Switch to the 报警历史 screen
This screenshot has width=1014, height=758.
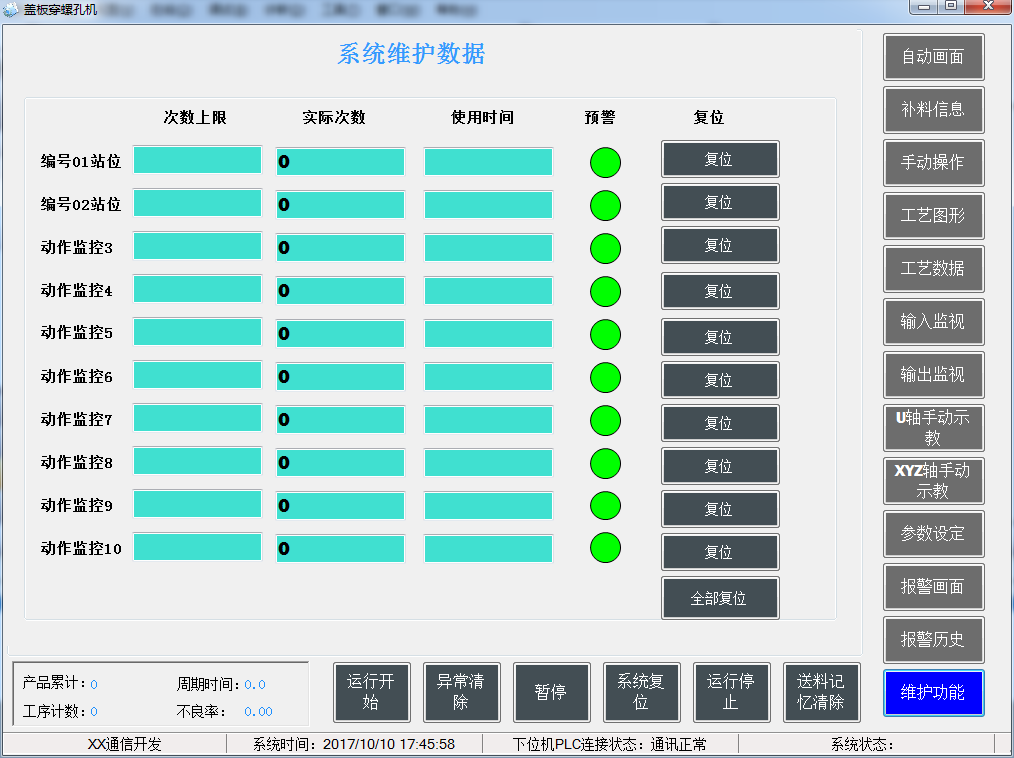tap(933, 640)
